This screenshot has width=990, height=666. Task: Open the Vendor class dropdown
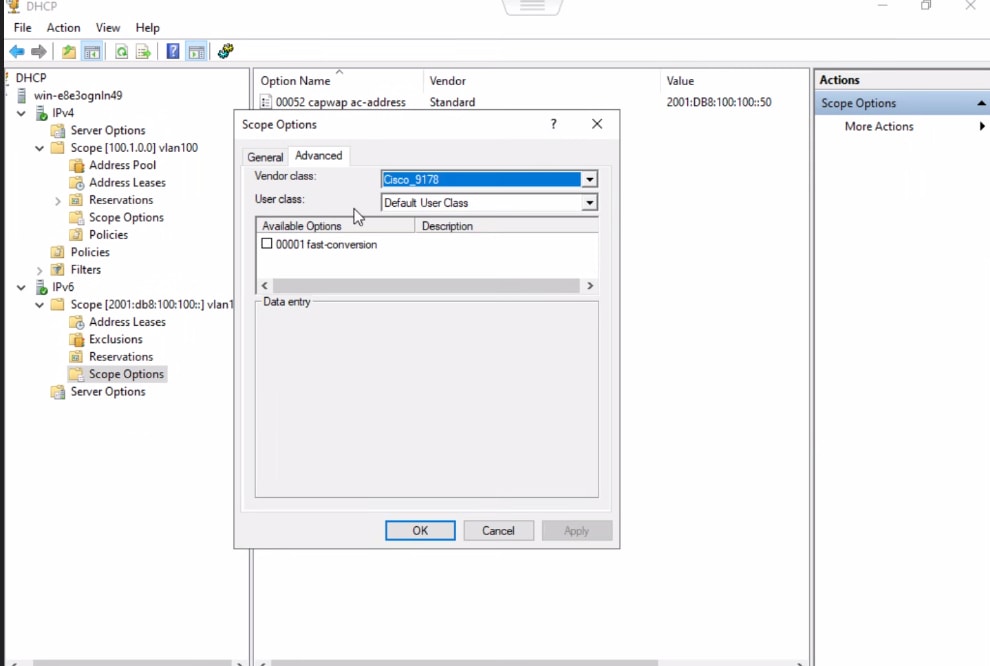(589, 179)
